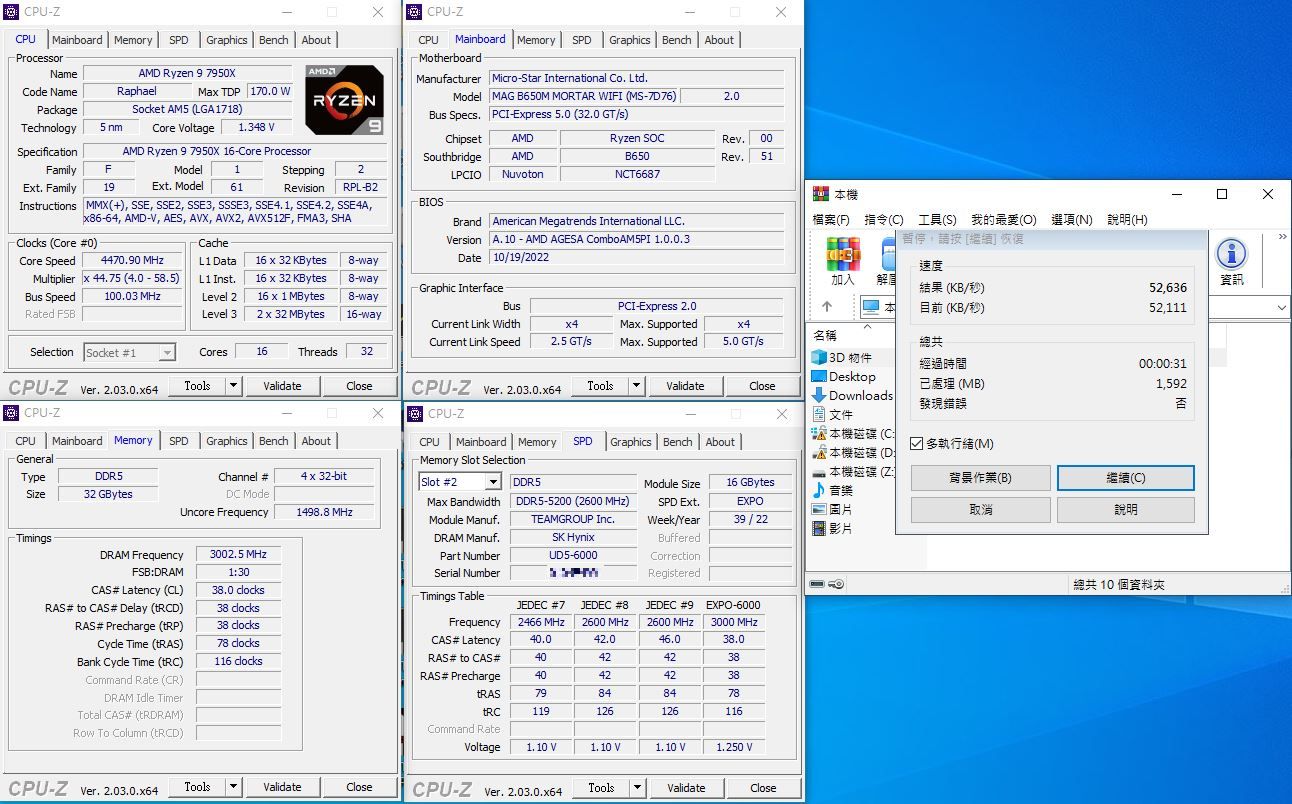1292x804 pixels.
Task: Click the CPU-Z title icon of CPU window
Action: (x=12, y=12)
